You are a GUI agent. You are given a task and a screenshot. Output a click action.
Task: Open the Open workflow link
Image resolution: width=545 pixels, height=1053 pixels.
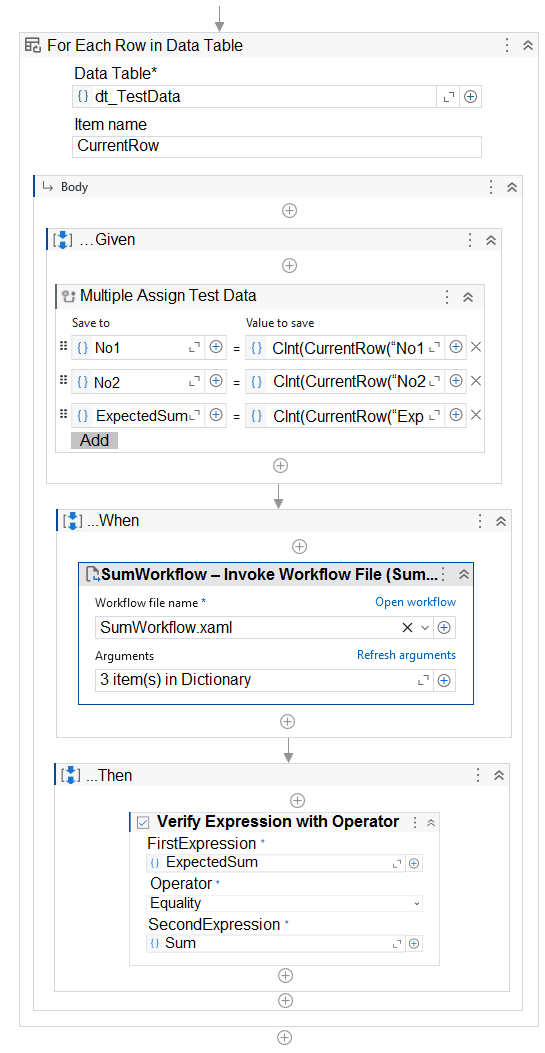pyautogui.click(x=415, y=602)
